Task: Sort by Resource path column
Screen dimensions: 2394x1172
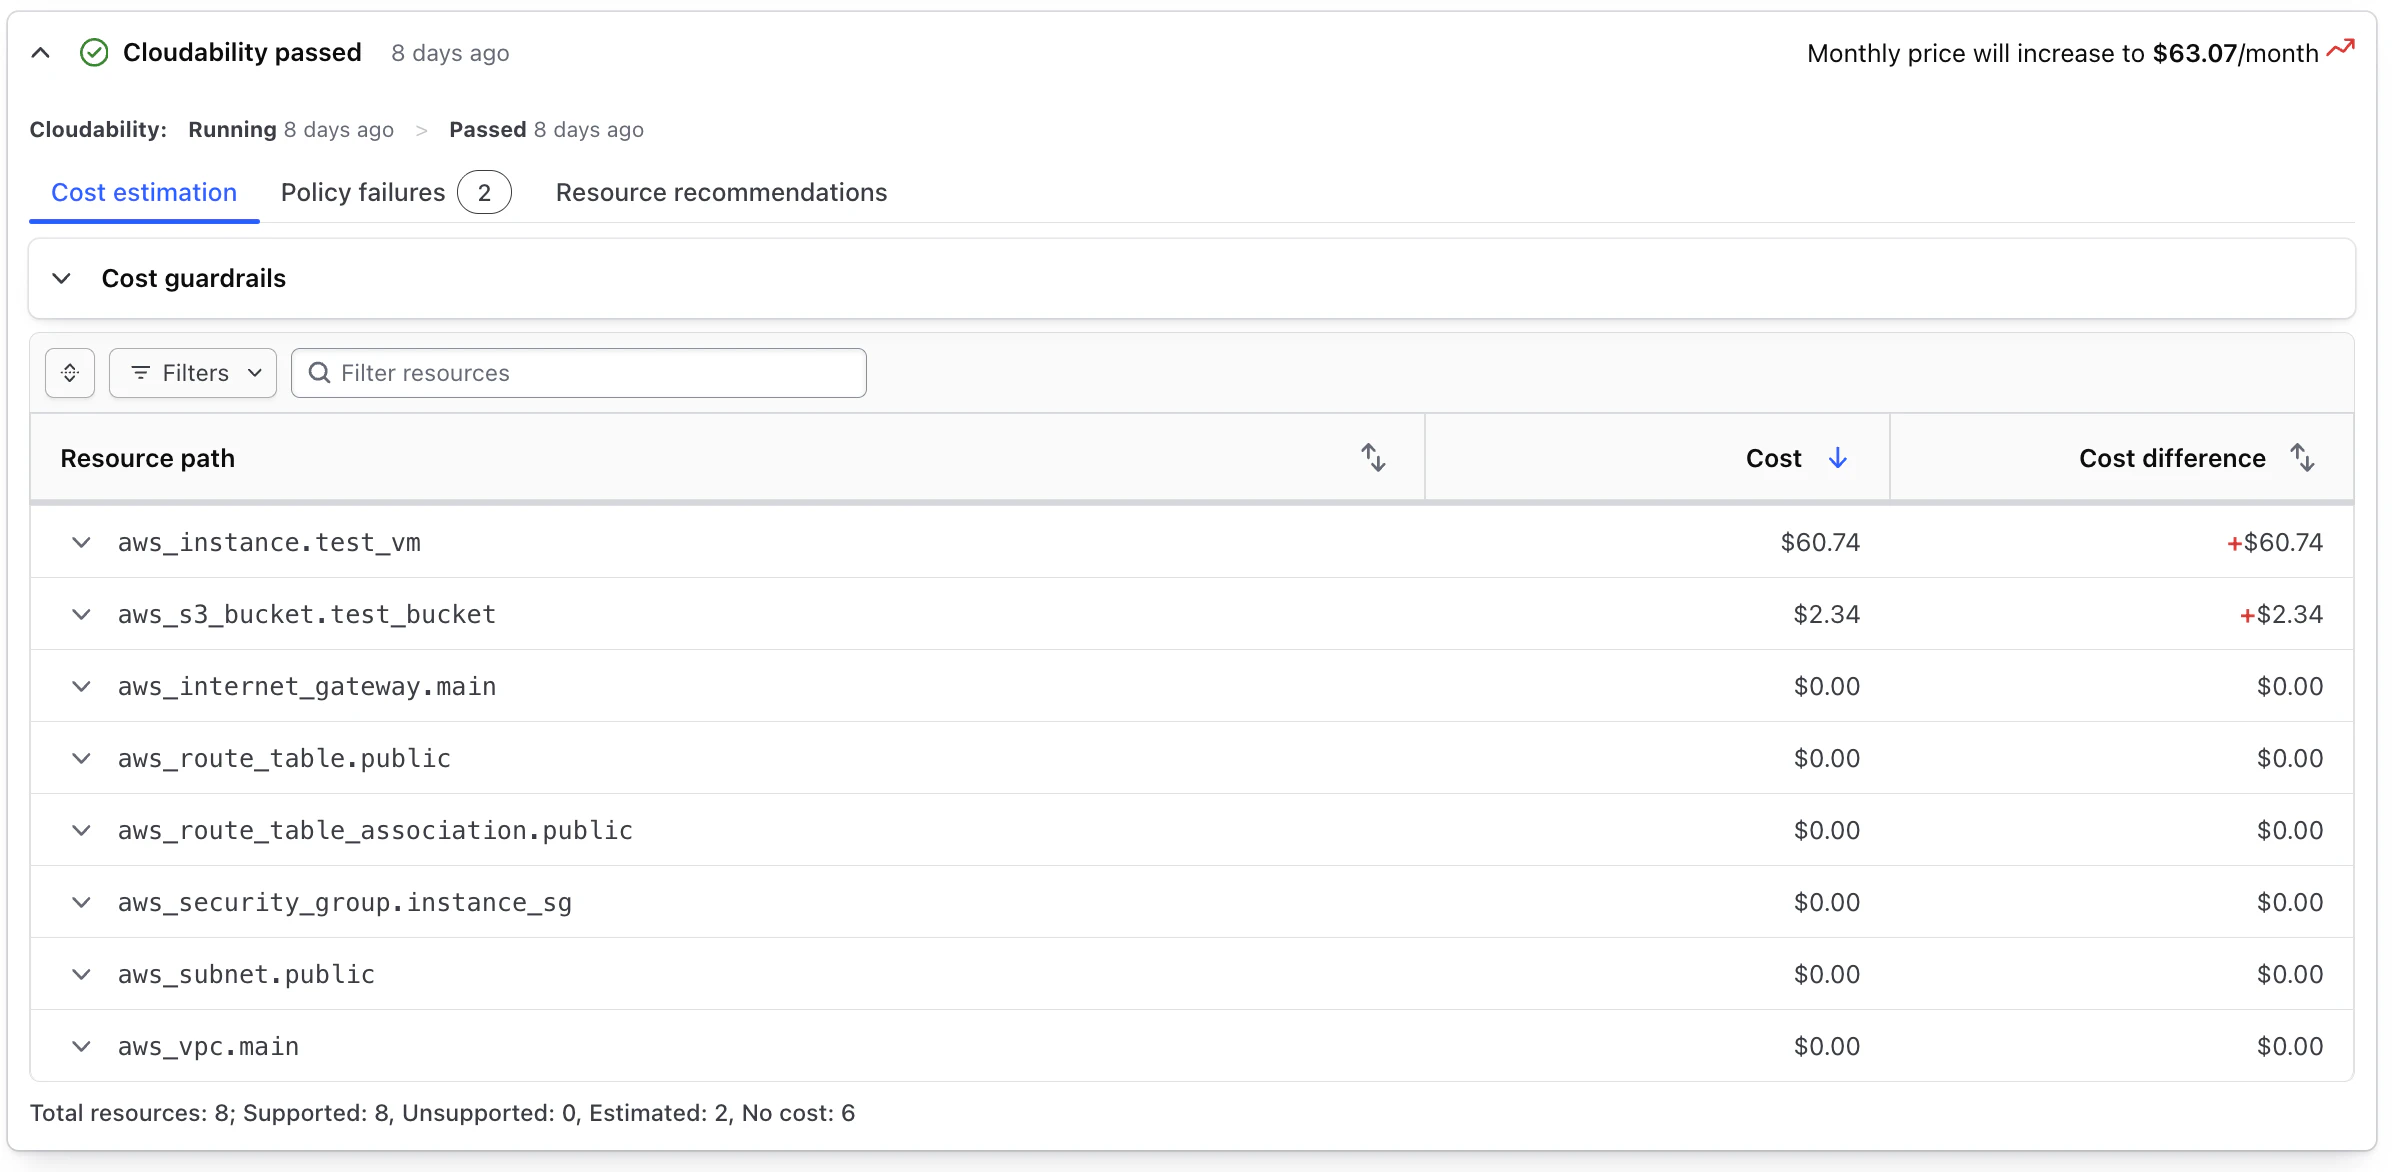Action: coord(1373,458)
